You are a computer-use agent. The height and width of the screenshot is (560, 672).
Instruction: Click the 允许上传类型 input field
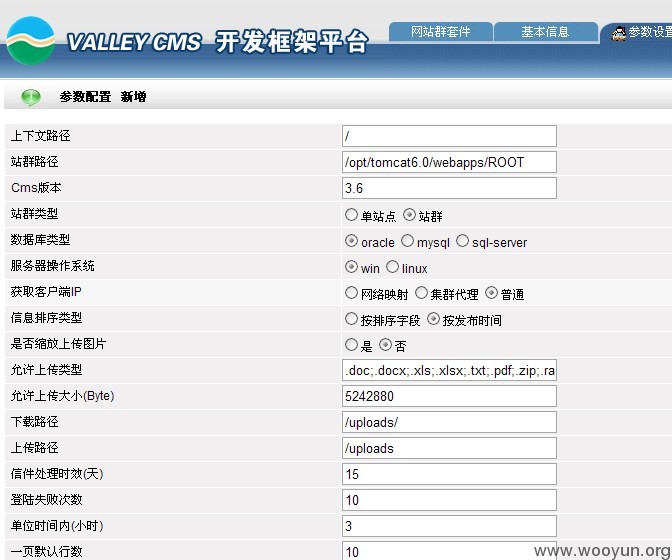click(449, 370)
